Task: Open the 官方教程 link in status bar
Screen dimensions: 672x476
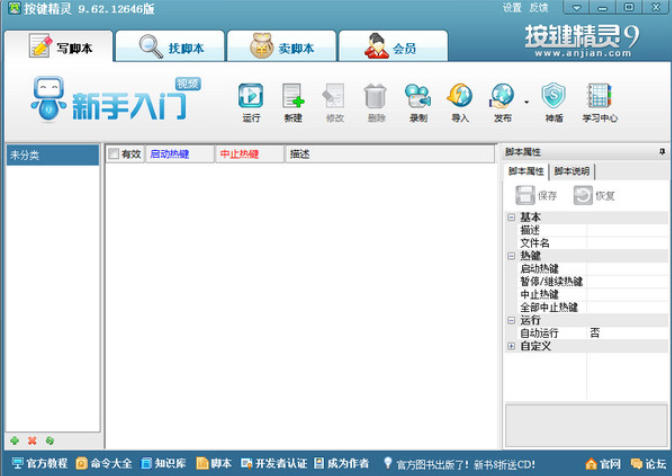Action: click(39, 463)
